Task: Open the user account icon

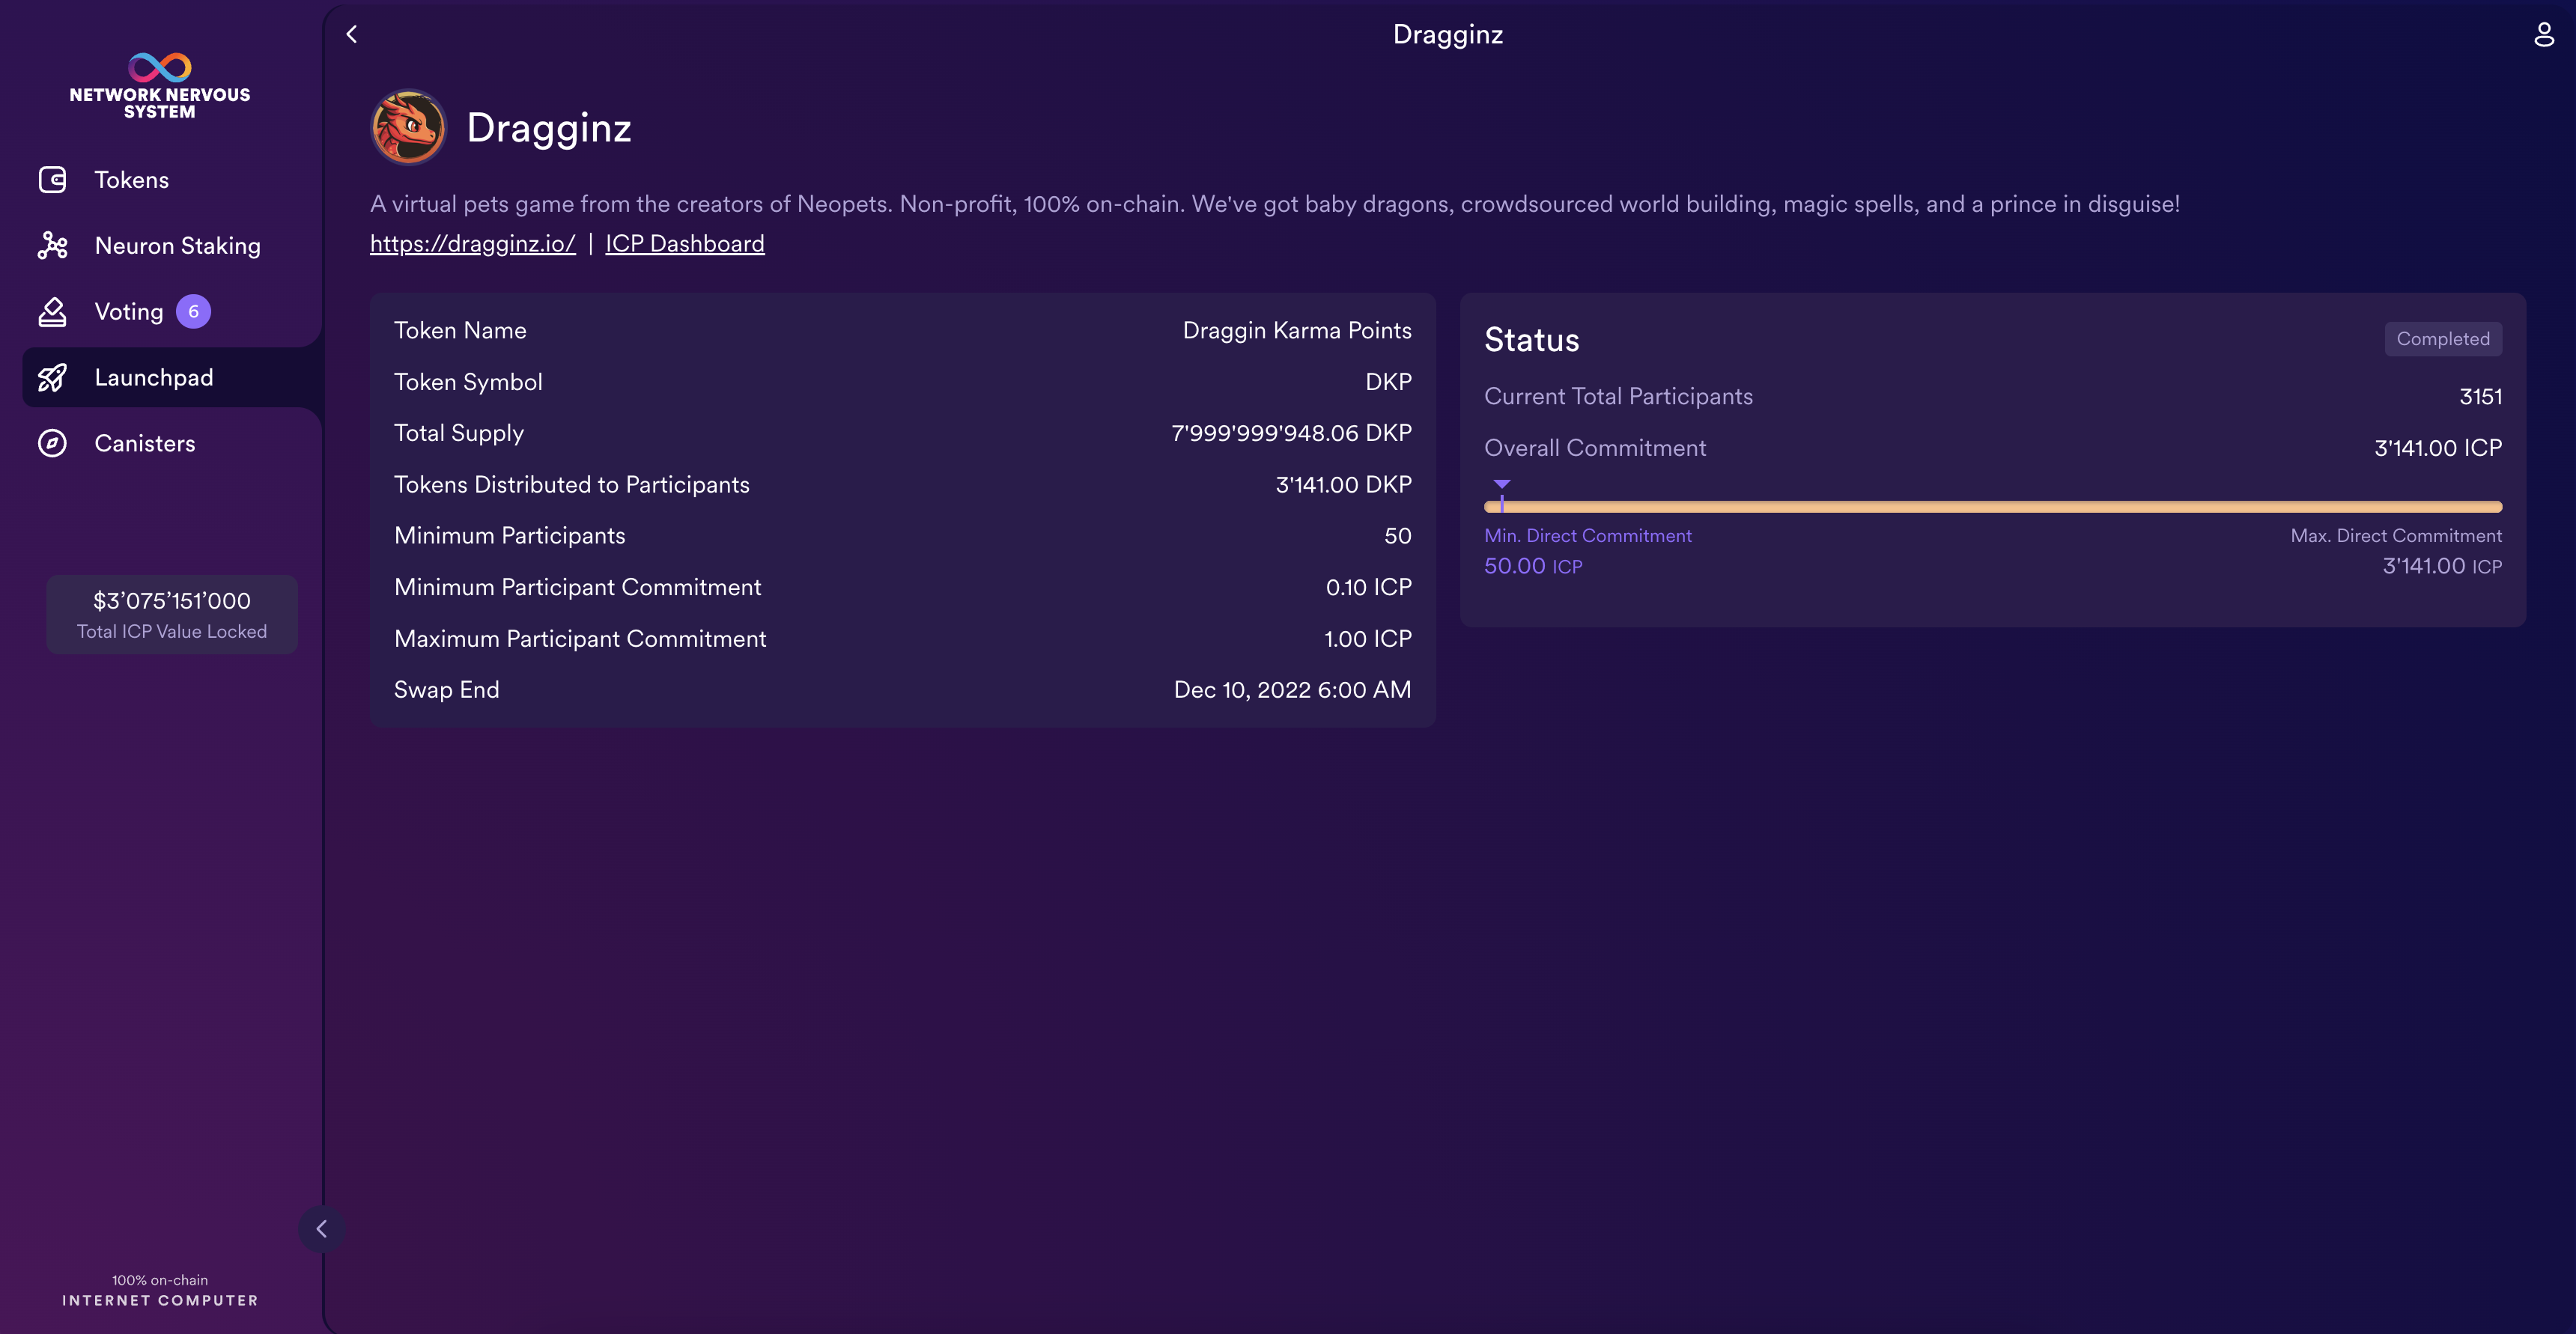Action: (x=2543, y=35)
